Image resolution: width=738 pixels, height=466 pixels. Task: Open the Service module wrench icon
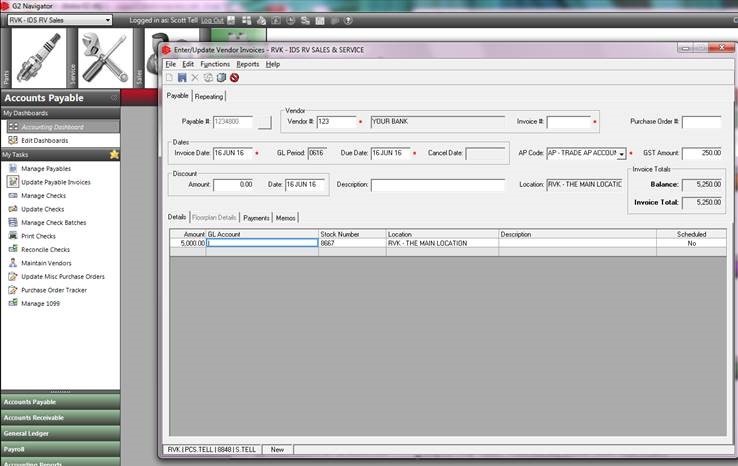(105, 58)
